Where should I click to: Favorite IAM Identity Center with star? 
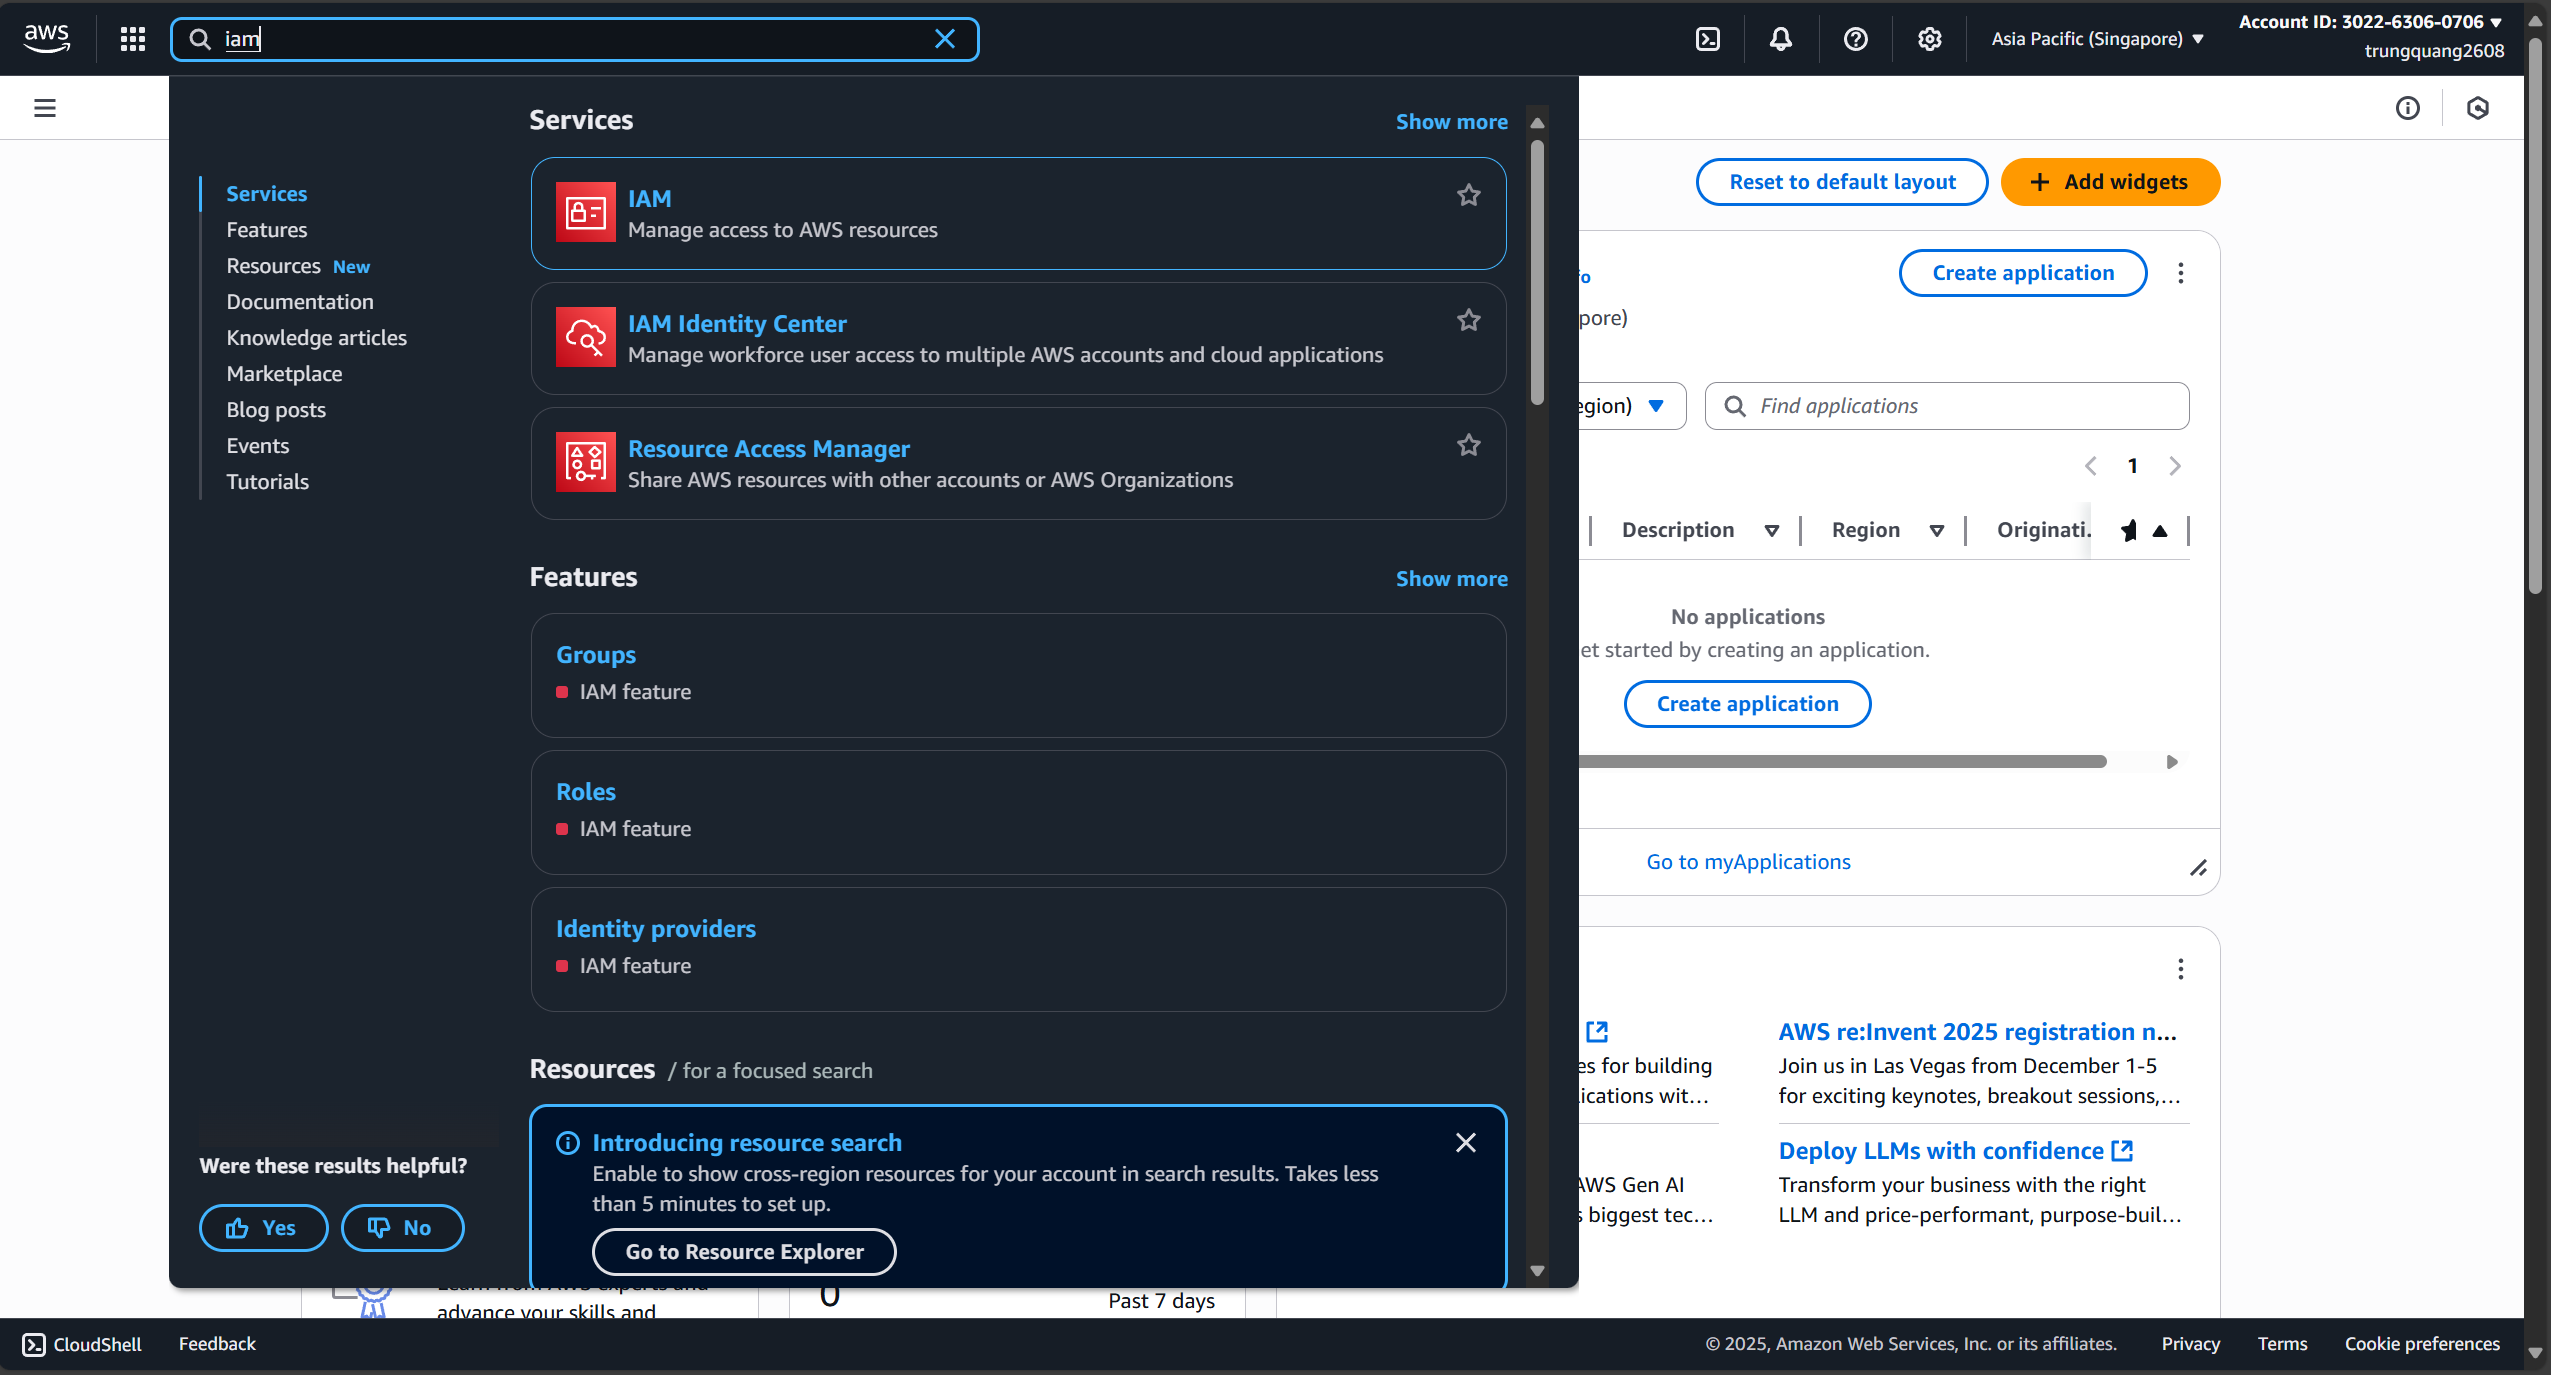[x=1468, y=321]
